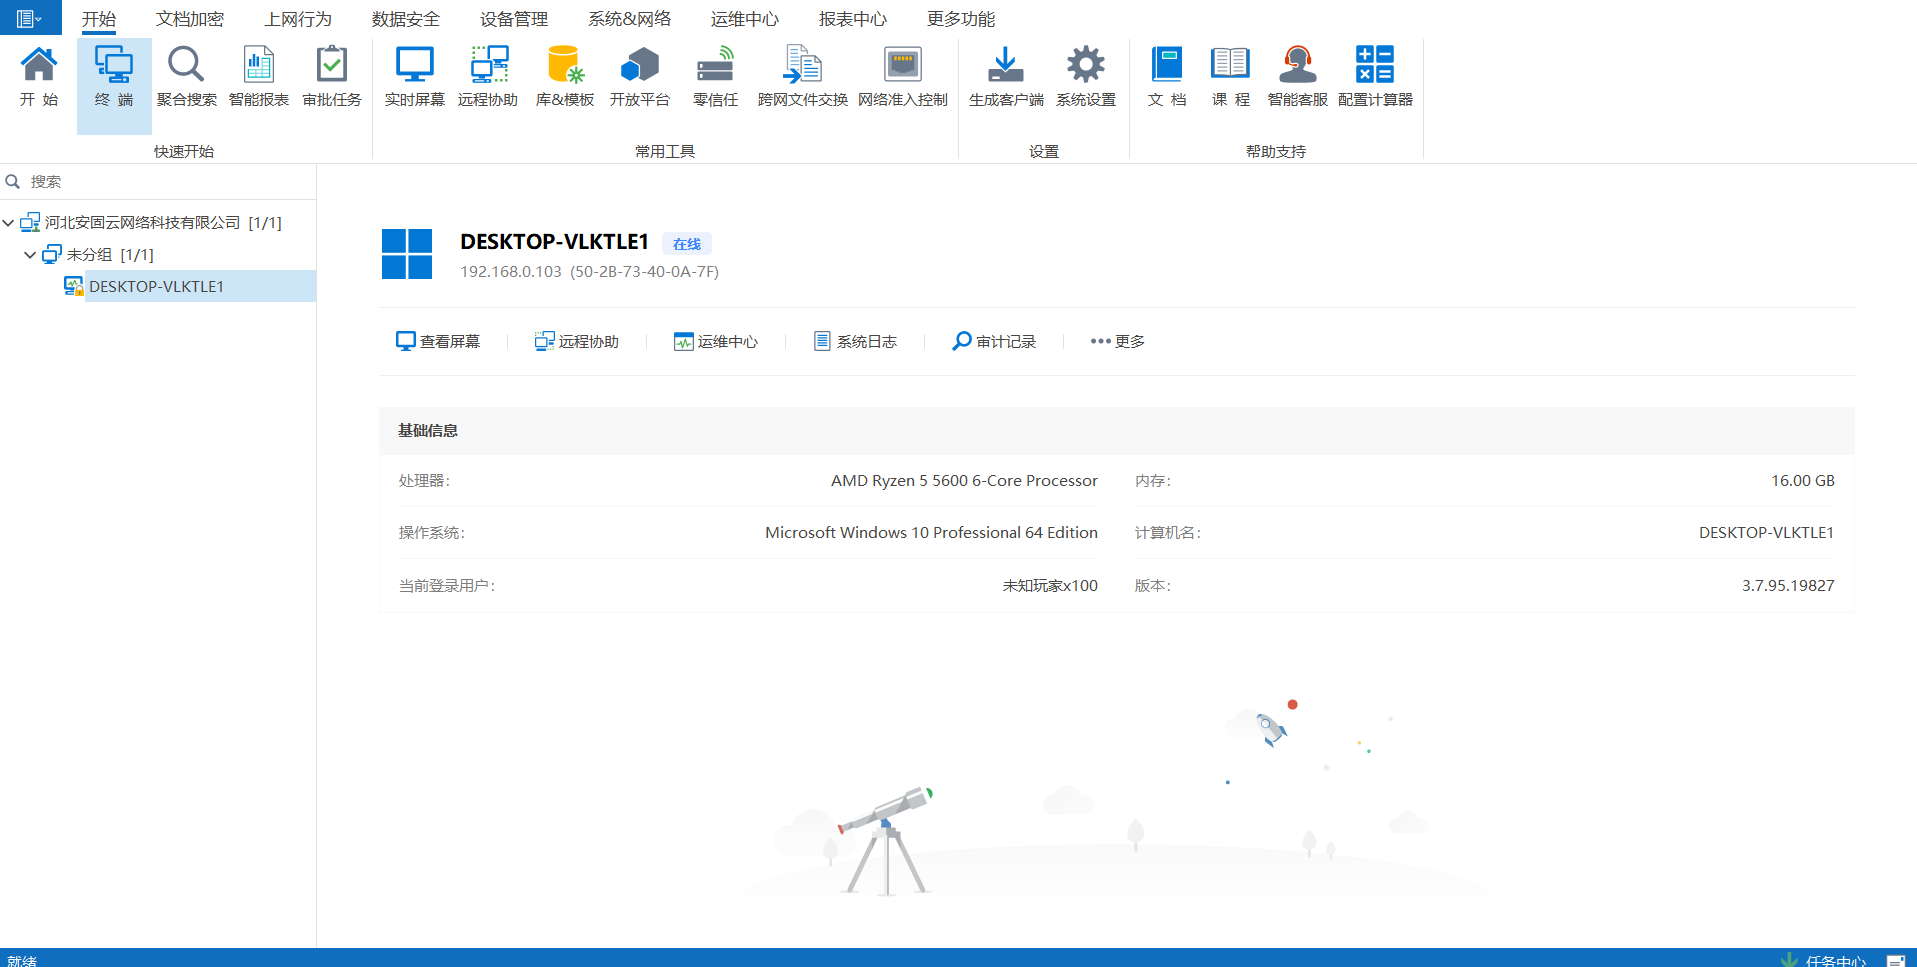Open 跨网文件交换 file exchange tool
The image size is (1917, 967).
[x=802, y=76]
